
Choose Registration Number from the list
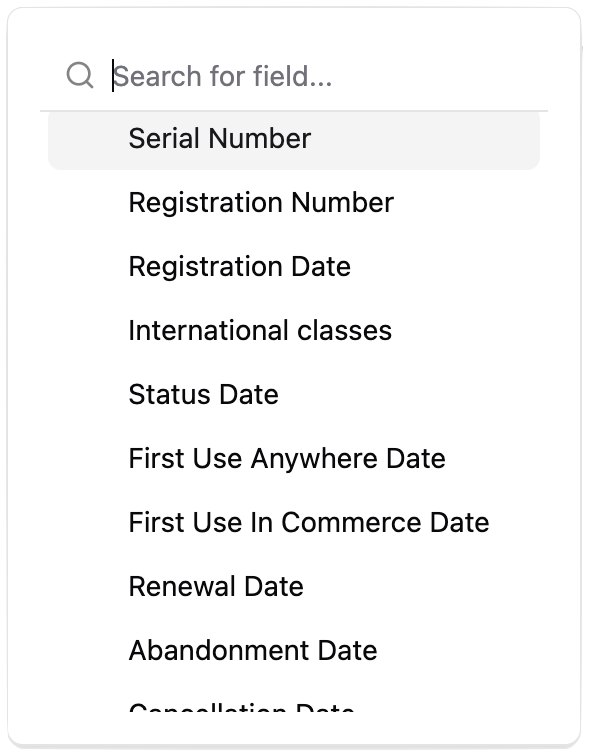[294, 202]
